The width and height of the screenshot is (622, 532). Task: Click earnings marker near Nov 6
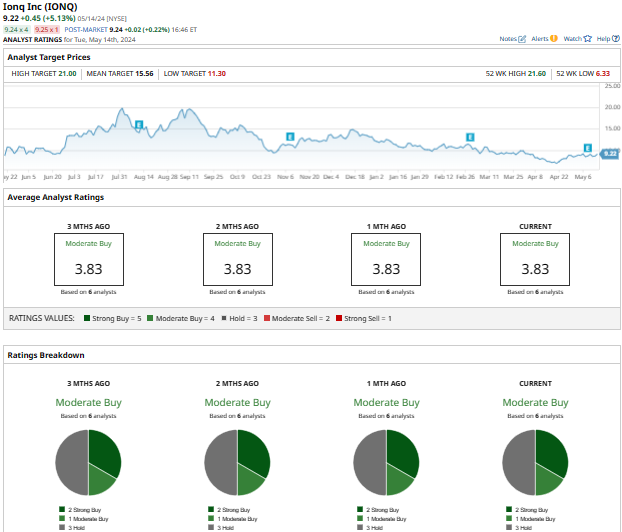tap(290, 137)
